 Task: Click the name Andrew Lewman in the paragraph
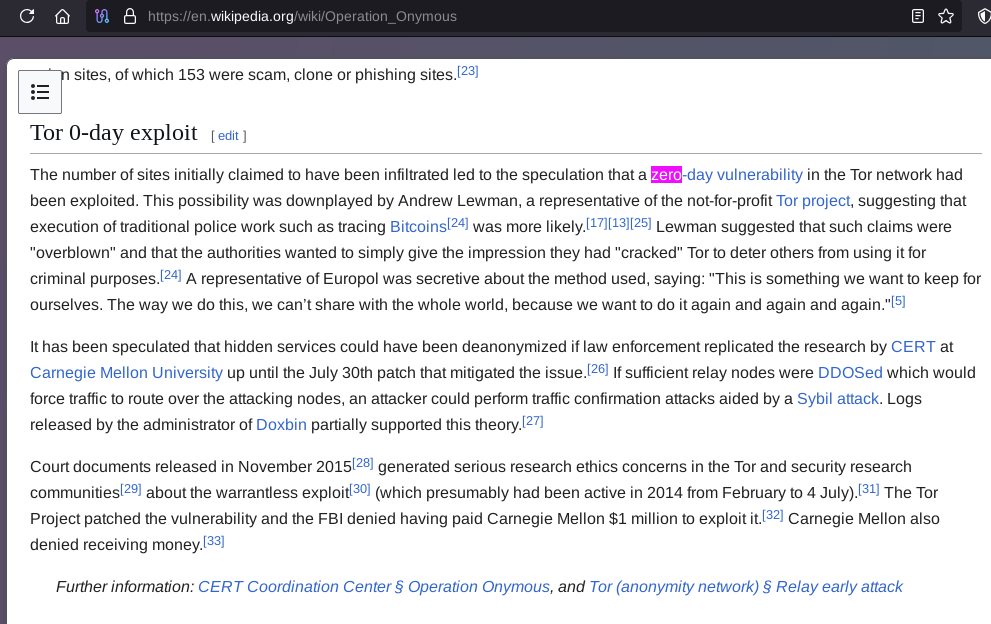[458, 200]
